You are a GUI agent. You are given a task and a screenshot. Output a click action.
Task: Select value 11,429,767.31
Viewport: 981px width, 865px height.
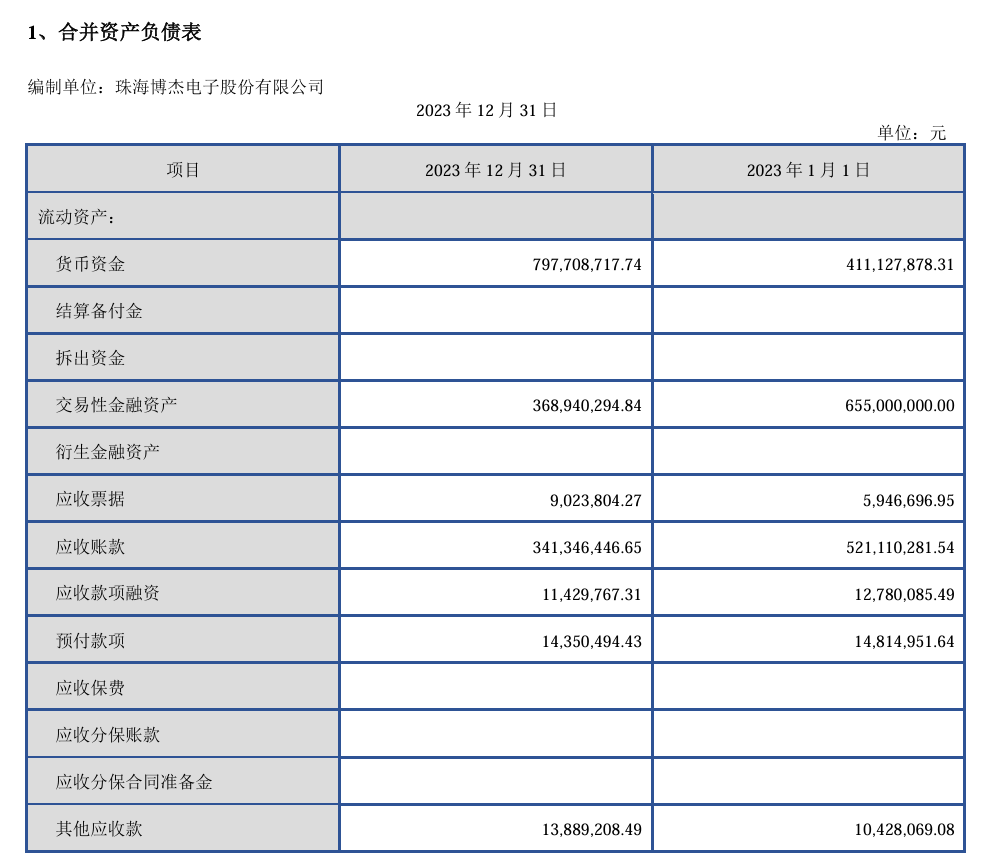click(x=592, y=594)
